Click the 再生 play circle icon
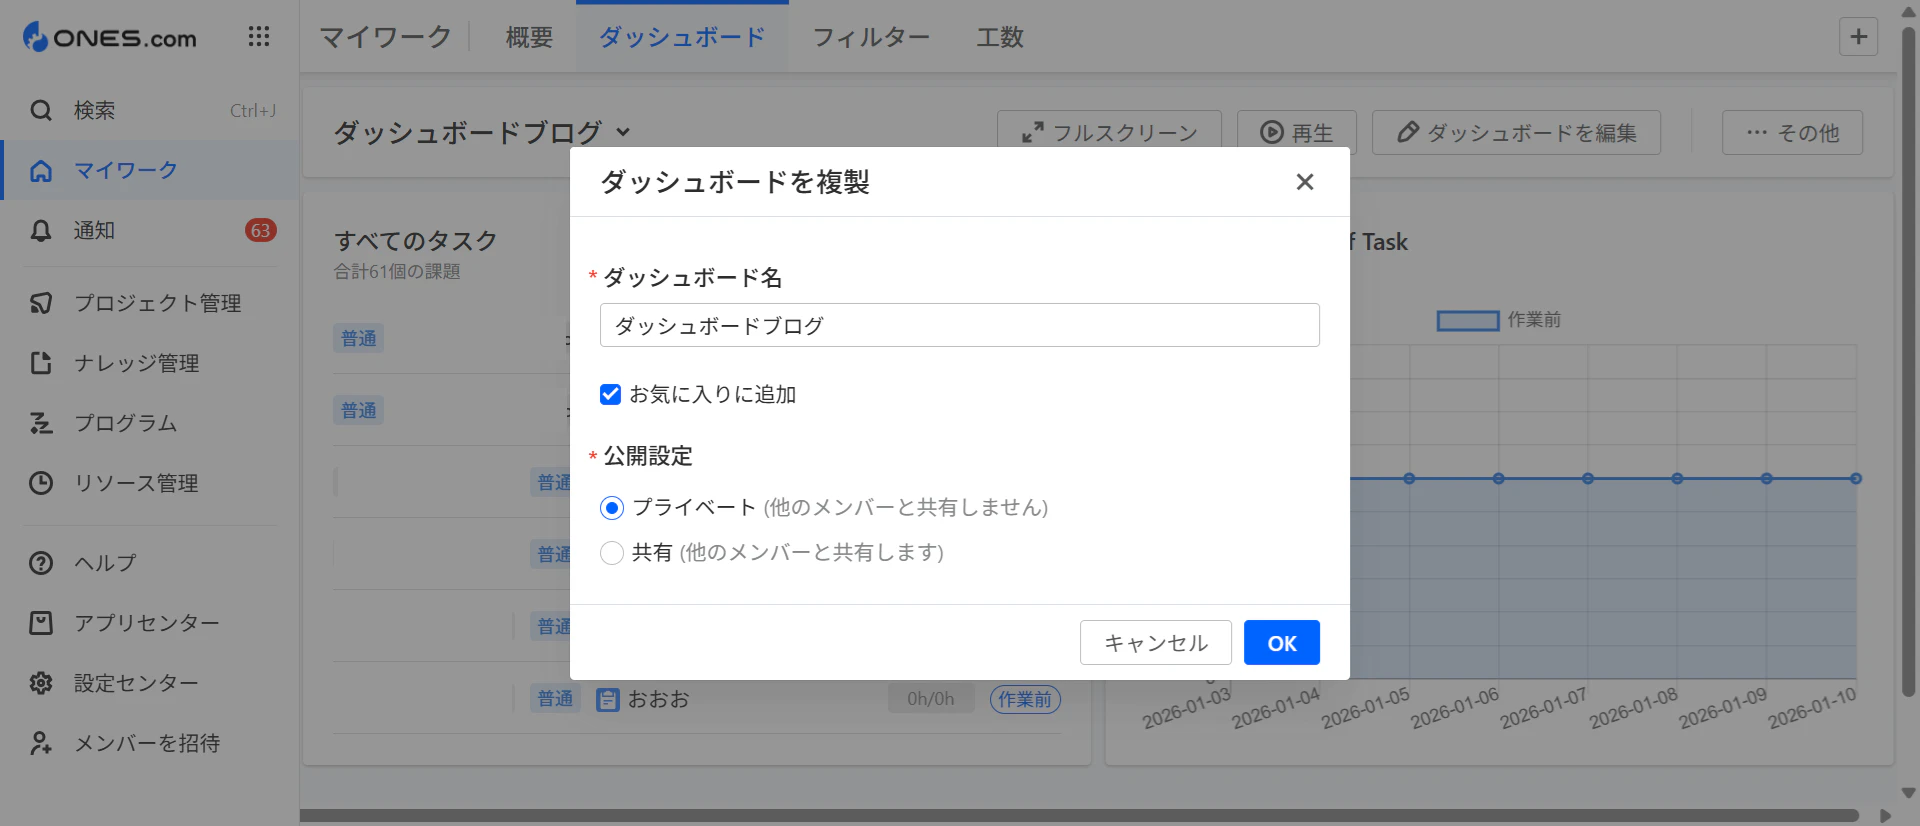1920x826 pixels. (1271, 133)
